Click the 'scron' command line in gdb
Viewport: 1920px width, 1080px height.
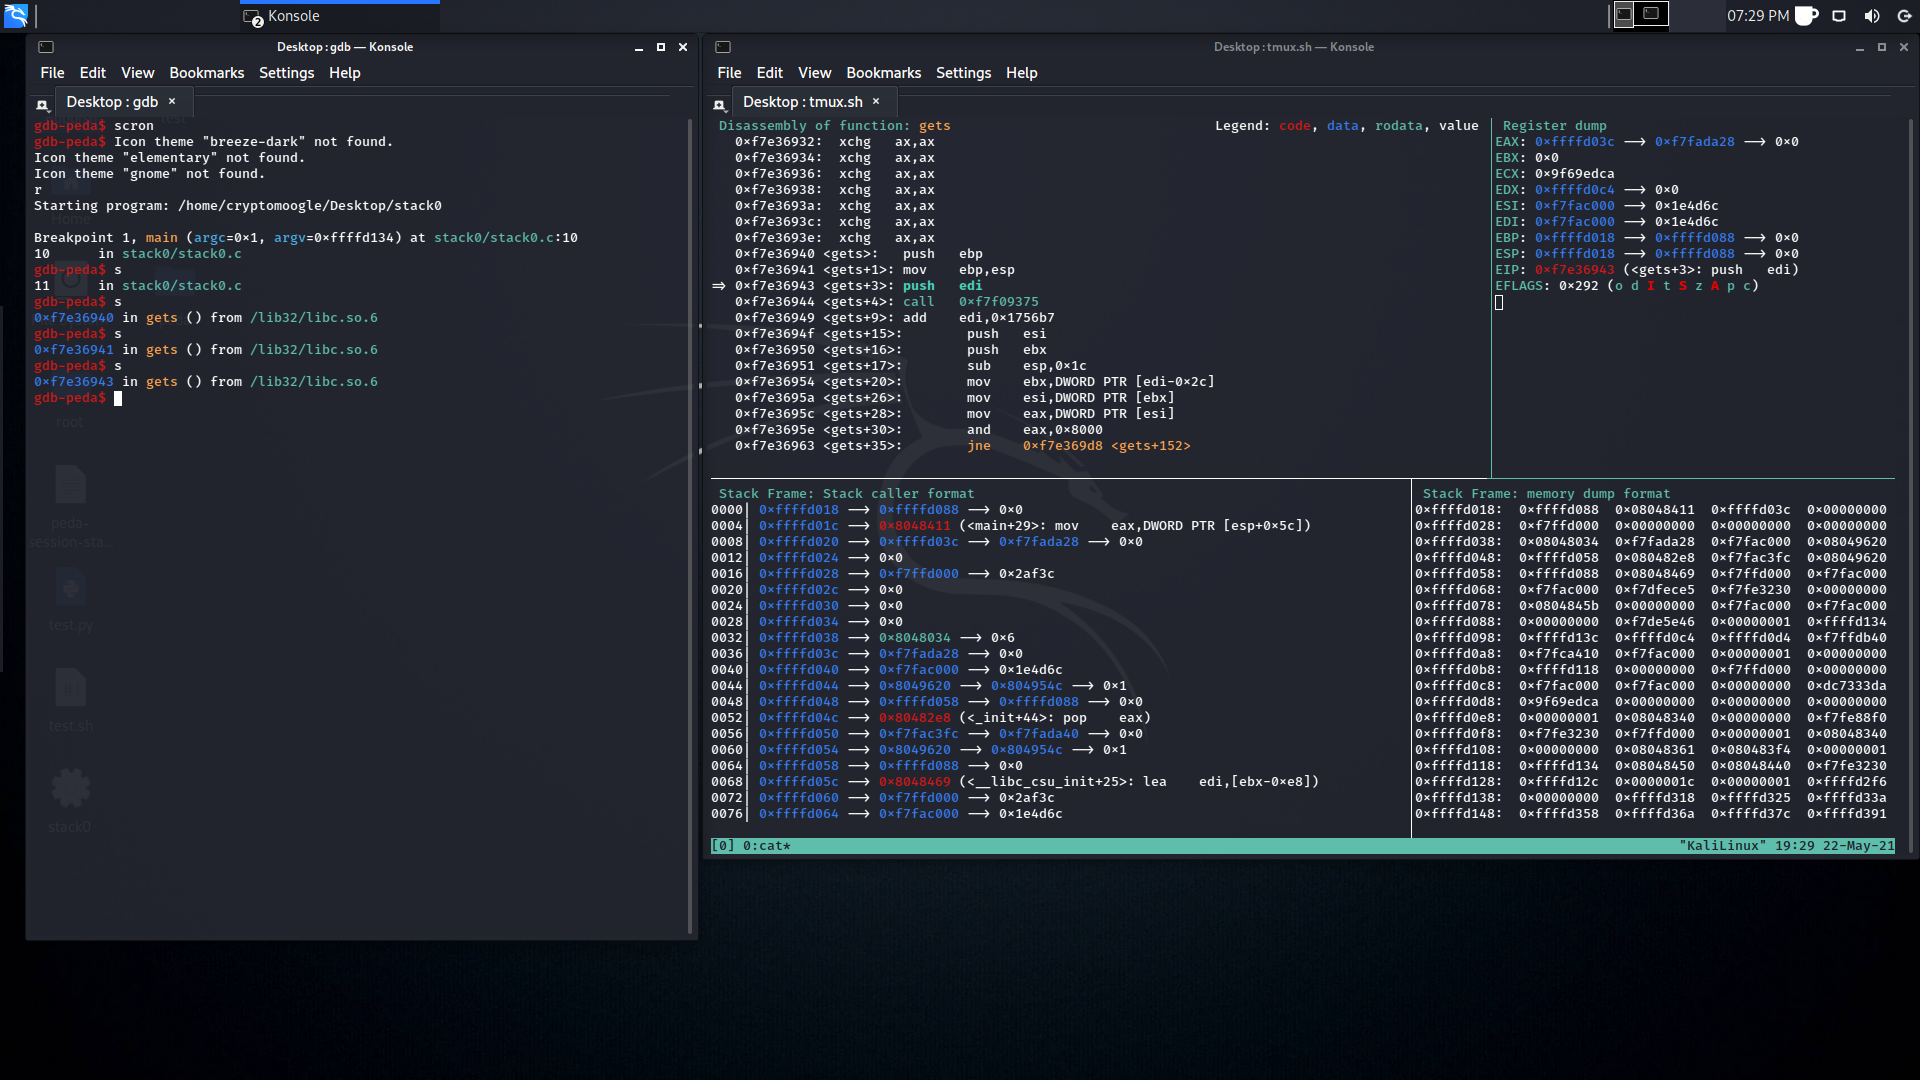[x=94, y=126]
